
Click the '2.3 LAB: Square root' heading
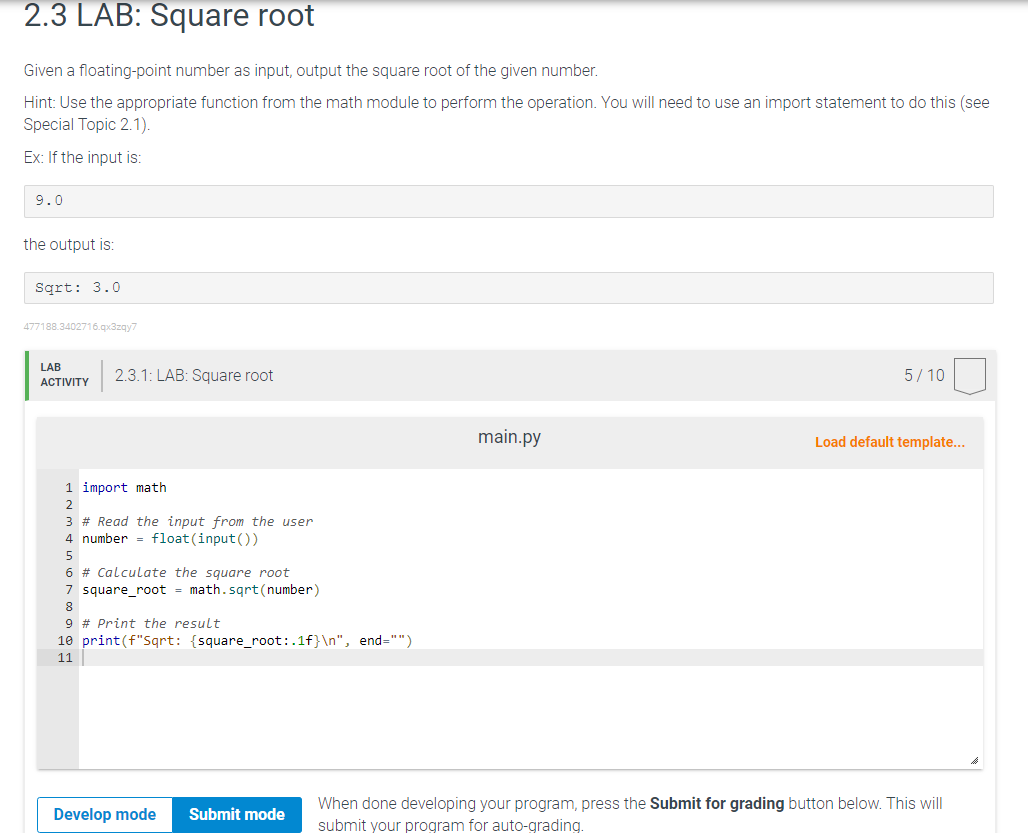[169, 16]
